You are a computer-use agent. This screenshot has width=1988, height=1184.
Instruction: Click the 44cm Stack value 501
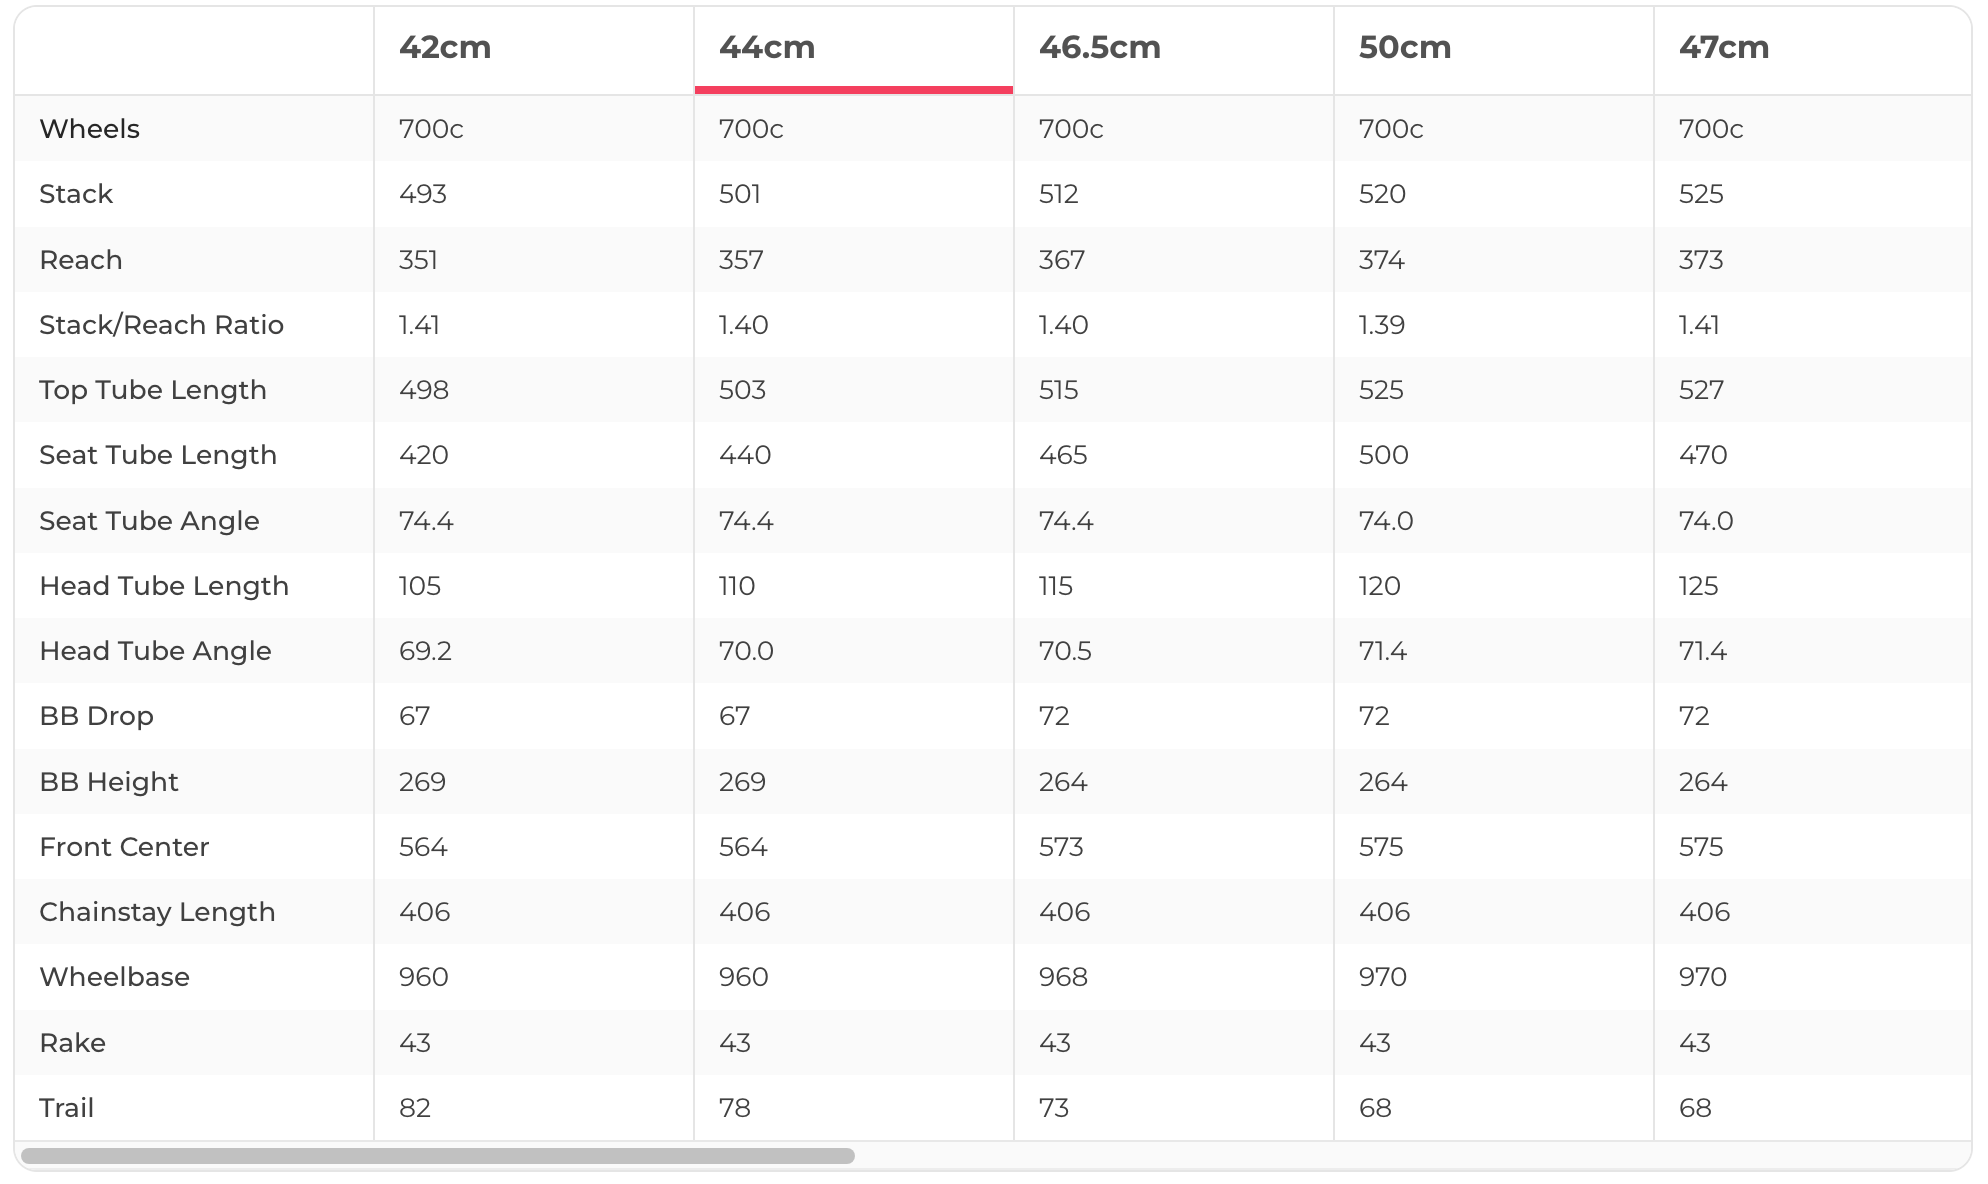tap(740, 194)
